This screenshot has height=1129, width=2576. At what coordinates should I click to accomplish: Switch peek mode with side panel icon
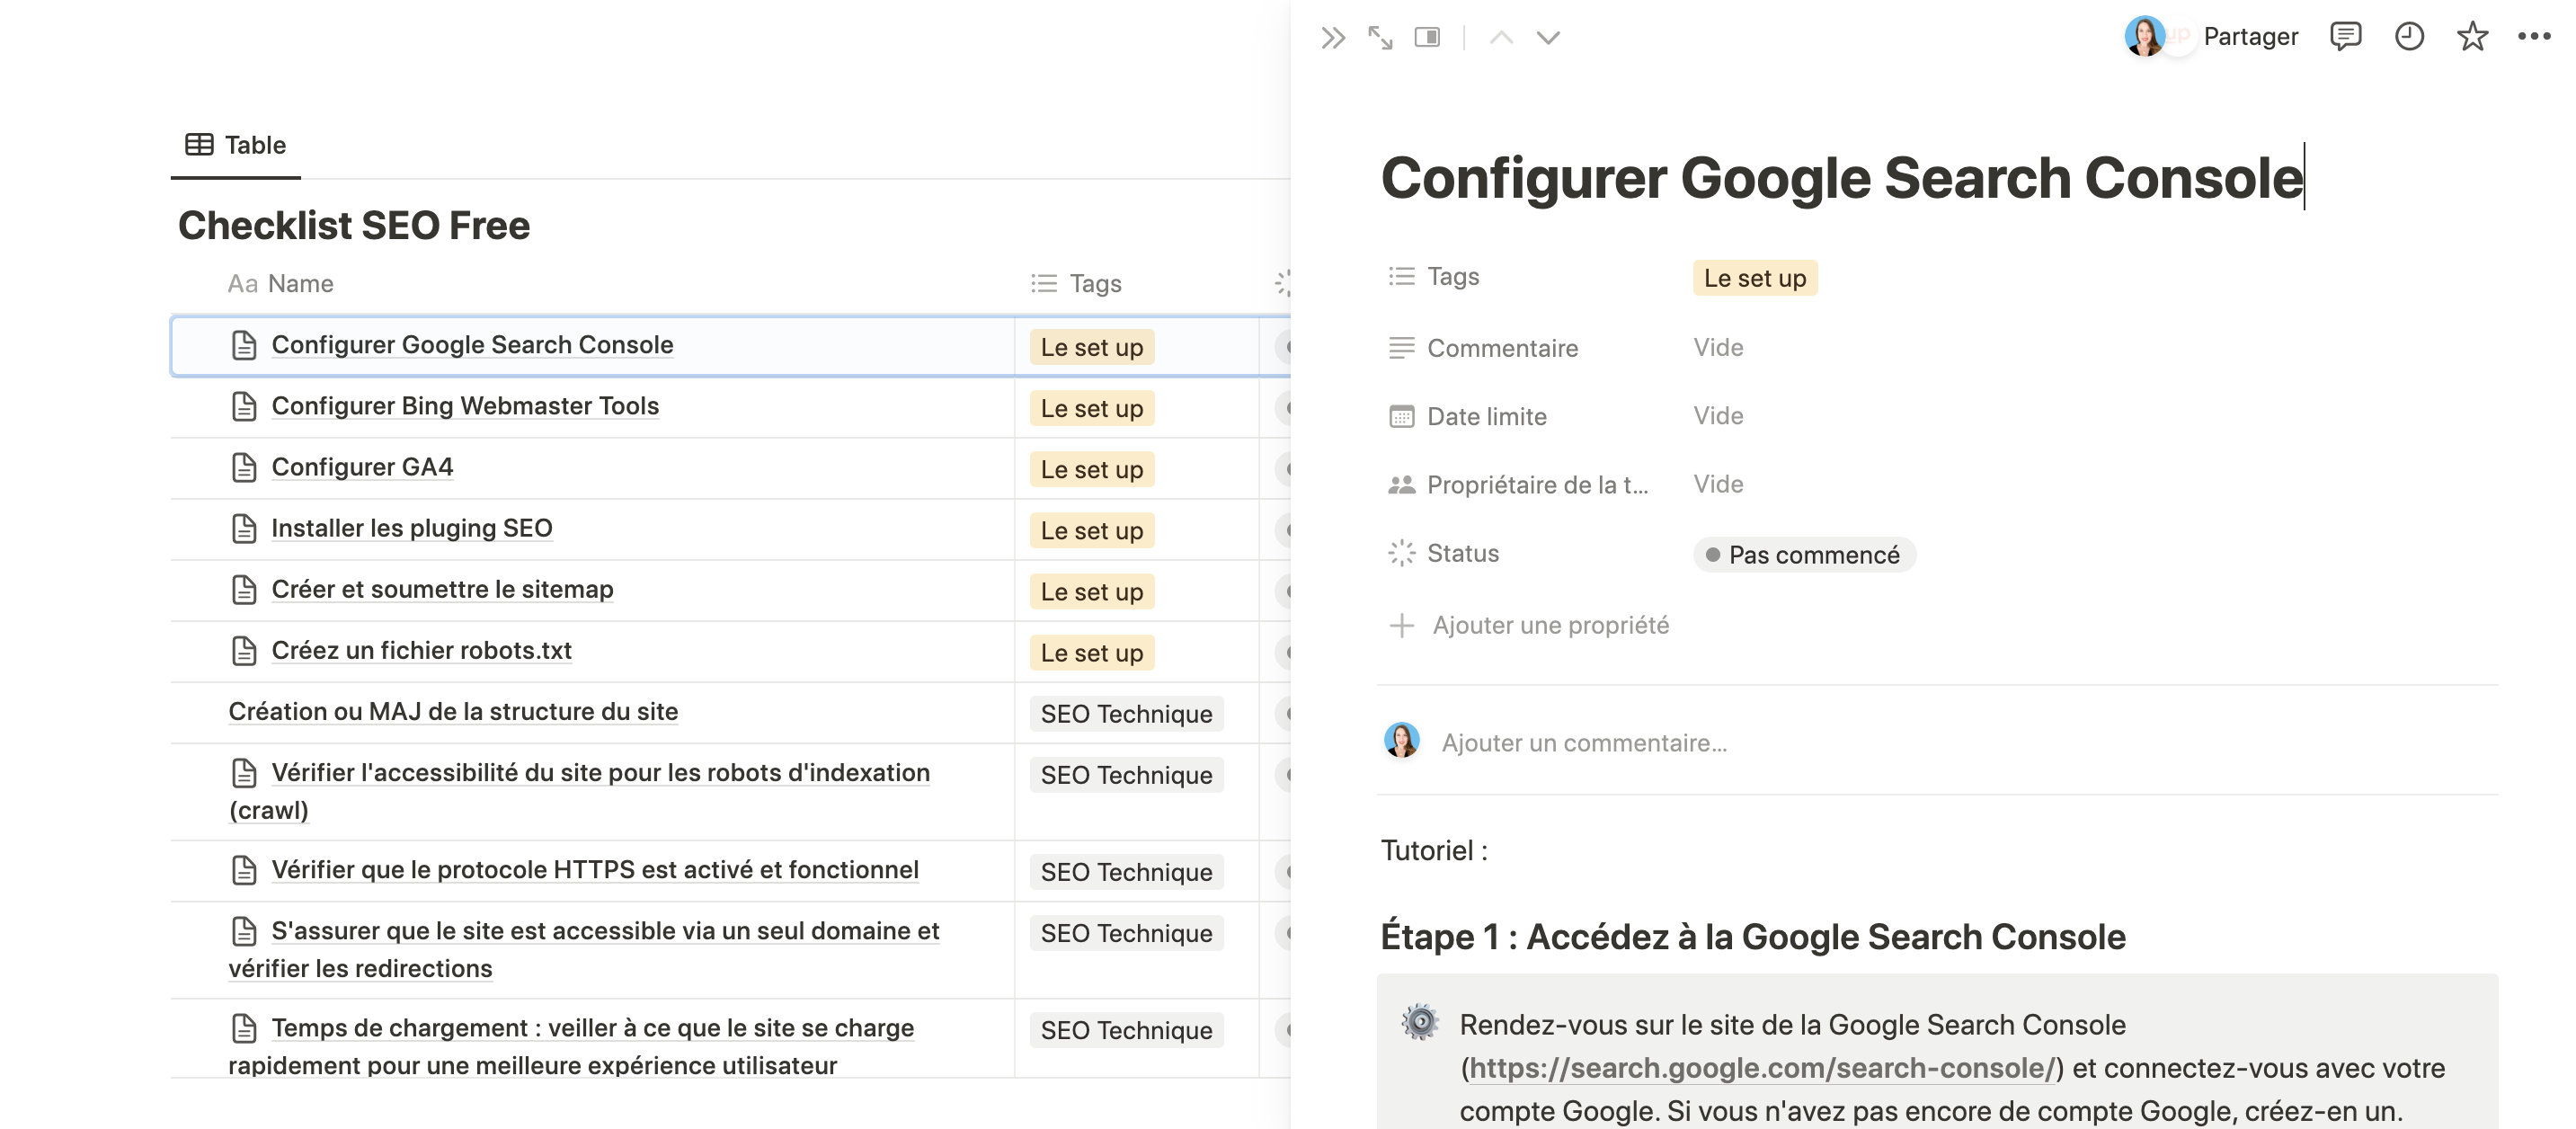1427,38
